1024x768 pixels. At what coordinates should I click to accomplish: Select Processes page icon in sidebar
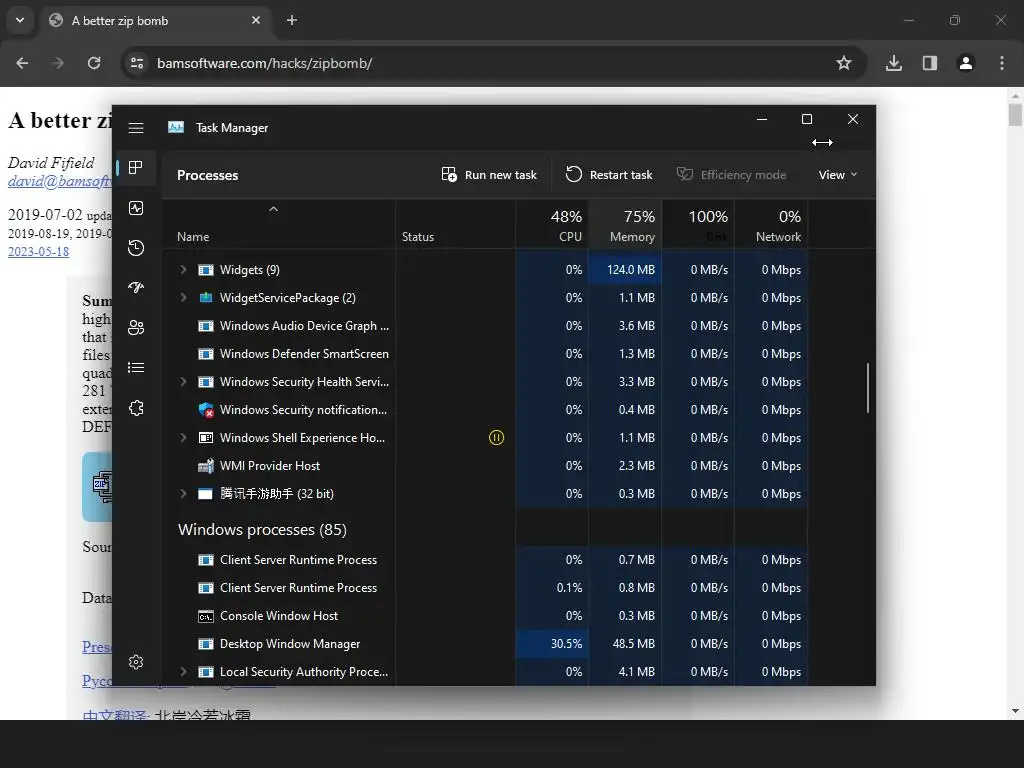click(x=136, y=168)
